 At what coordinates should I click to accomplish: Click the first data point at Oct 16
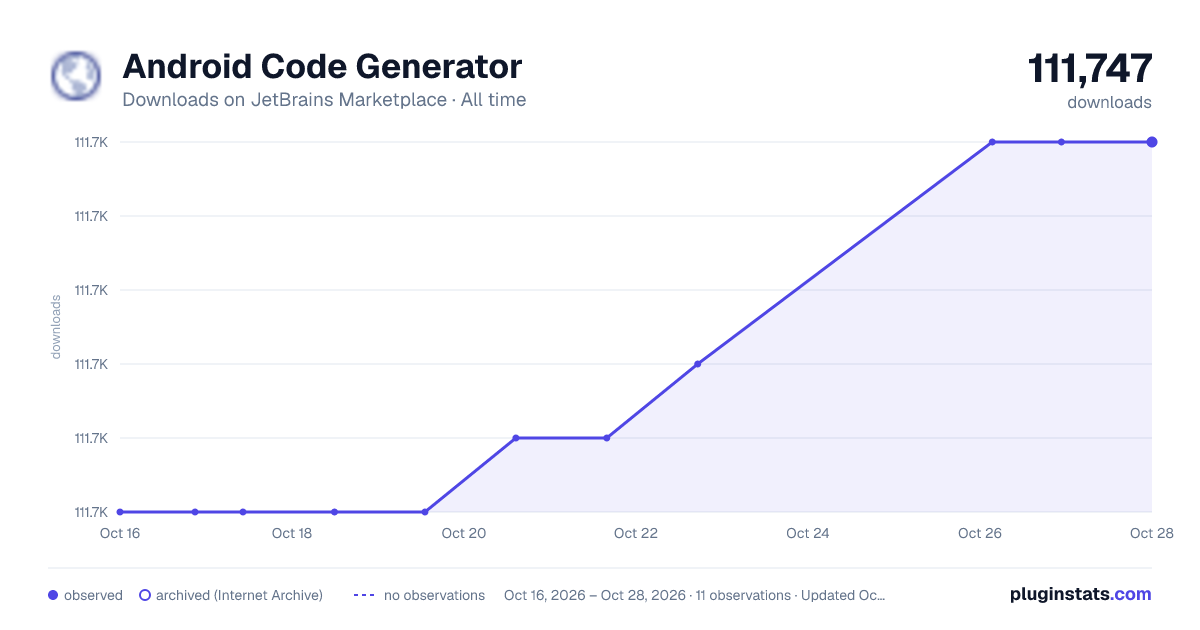pos(120,512)
